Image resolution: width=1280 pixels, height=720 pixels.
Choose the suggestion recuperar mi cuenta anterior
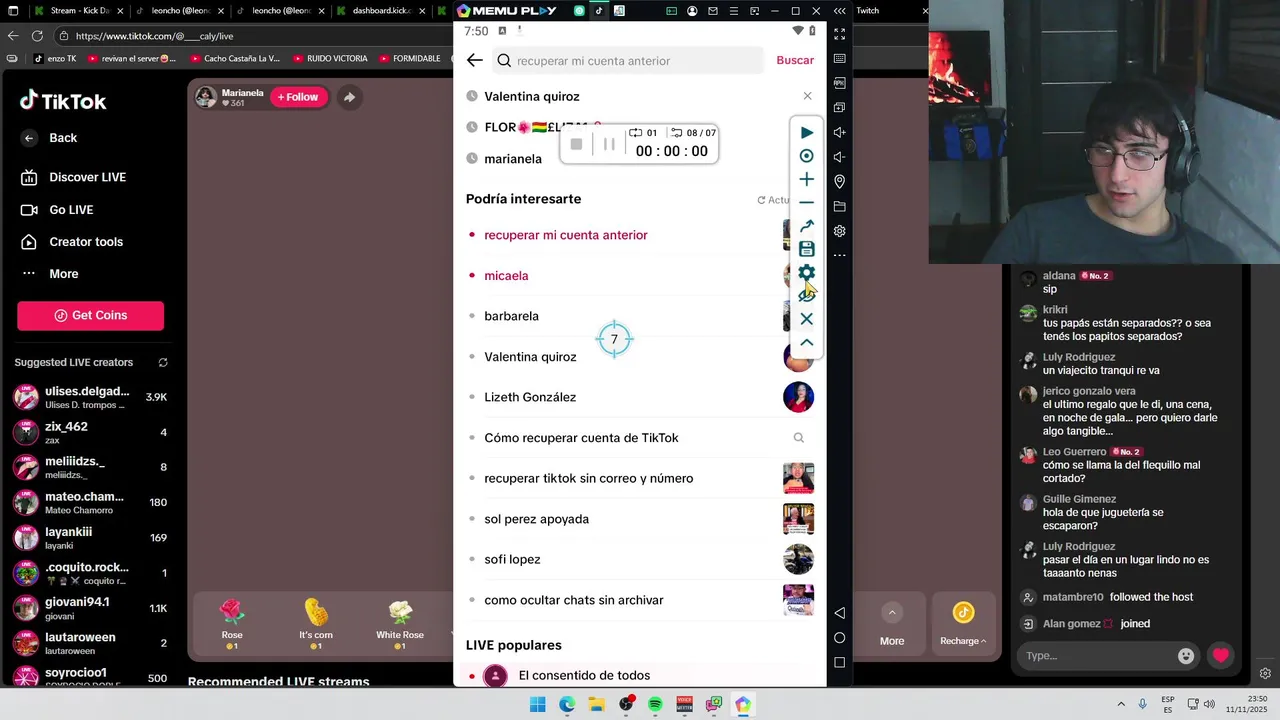566,235
